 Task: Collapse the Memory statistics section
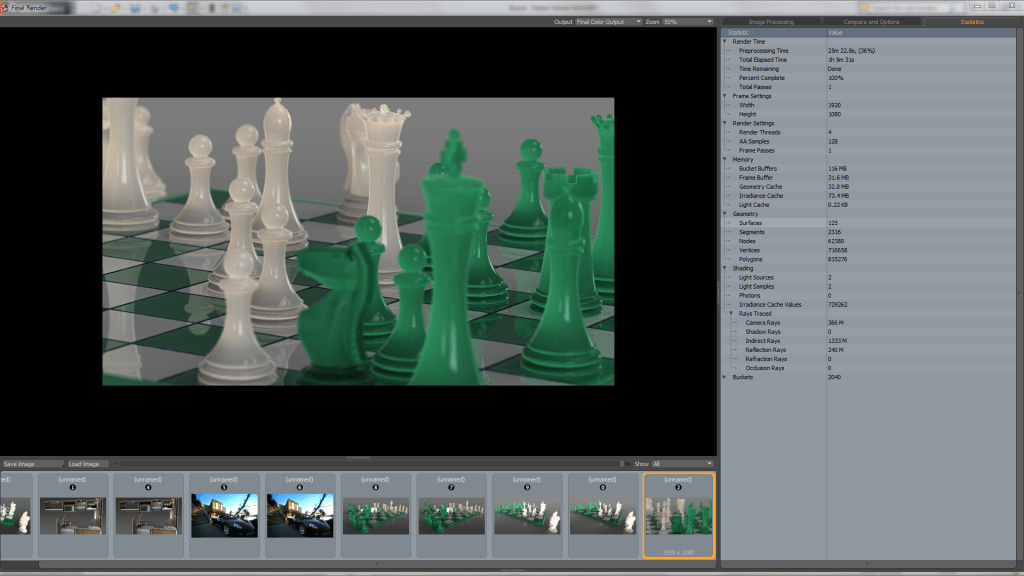[x=723, y=159]
